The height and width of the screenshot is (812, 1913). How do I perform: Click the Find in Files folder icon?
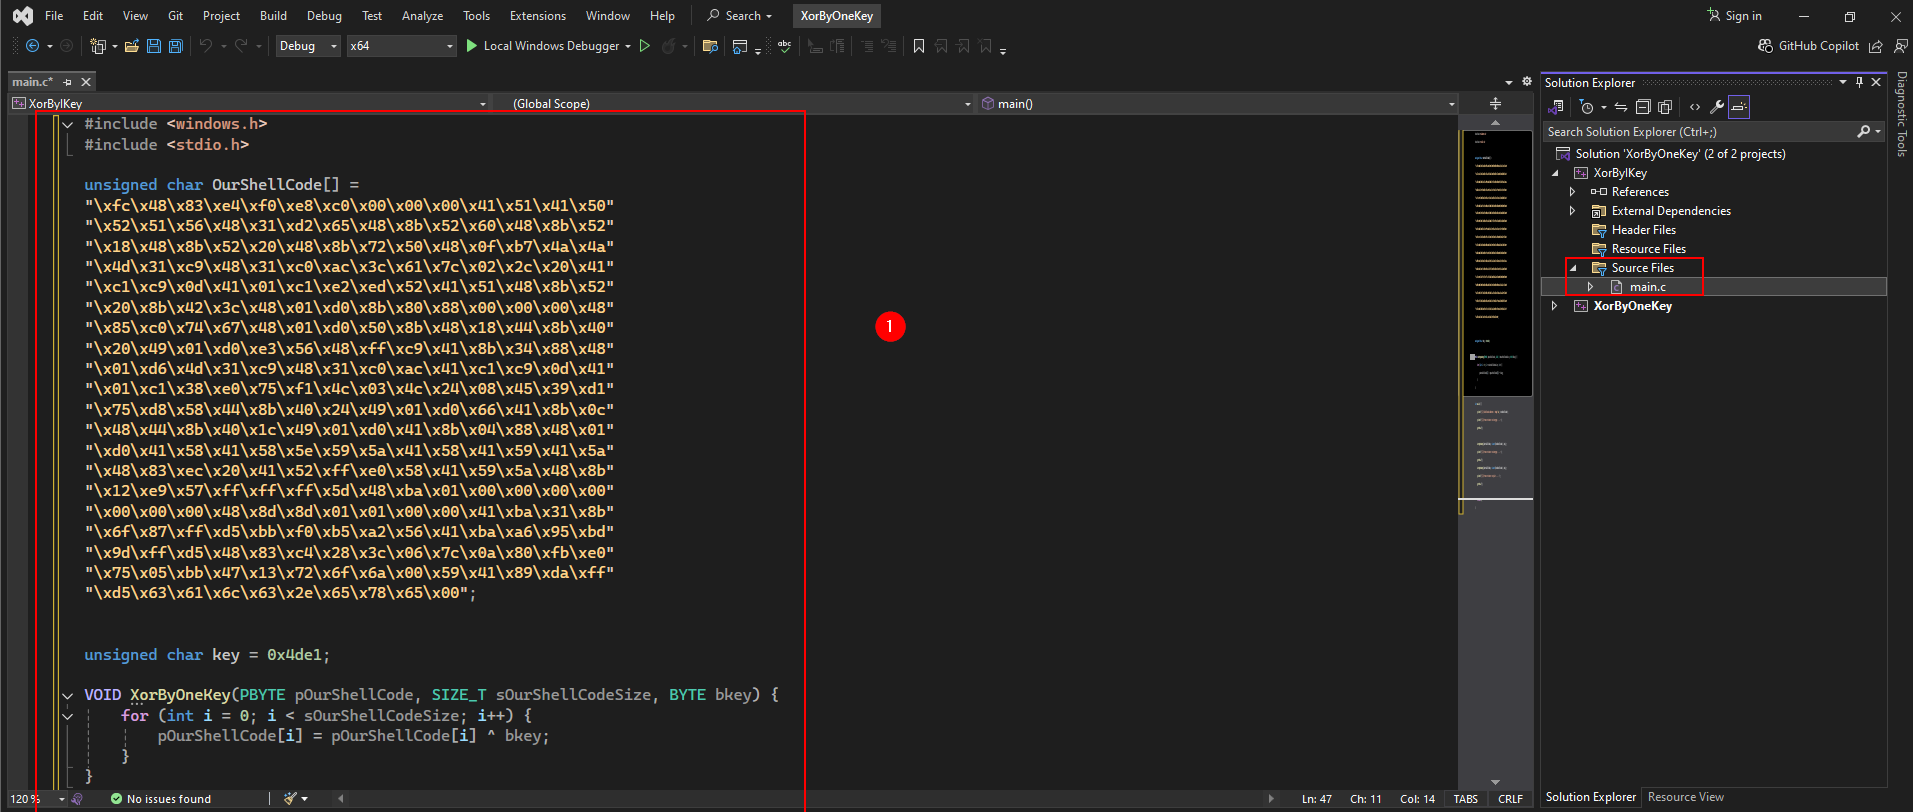coord(710,46)
